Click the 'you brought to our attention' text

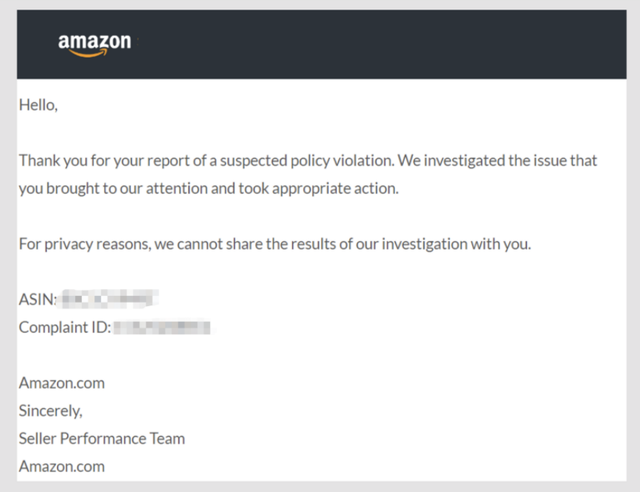coord(113,189)
